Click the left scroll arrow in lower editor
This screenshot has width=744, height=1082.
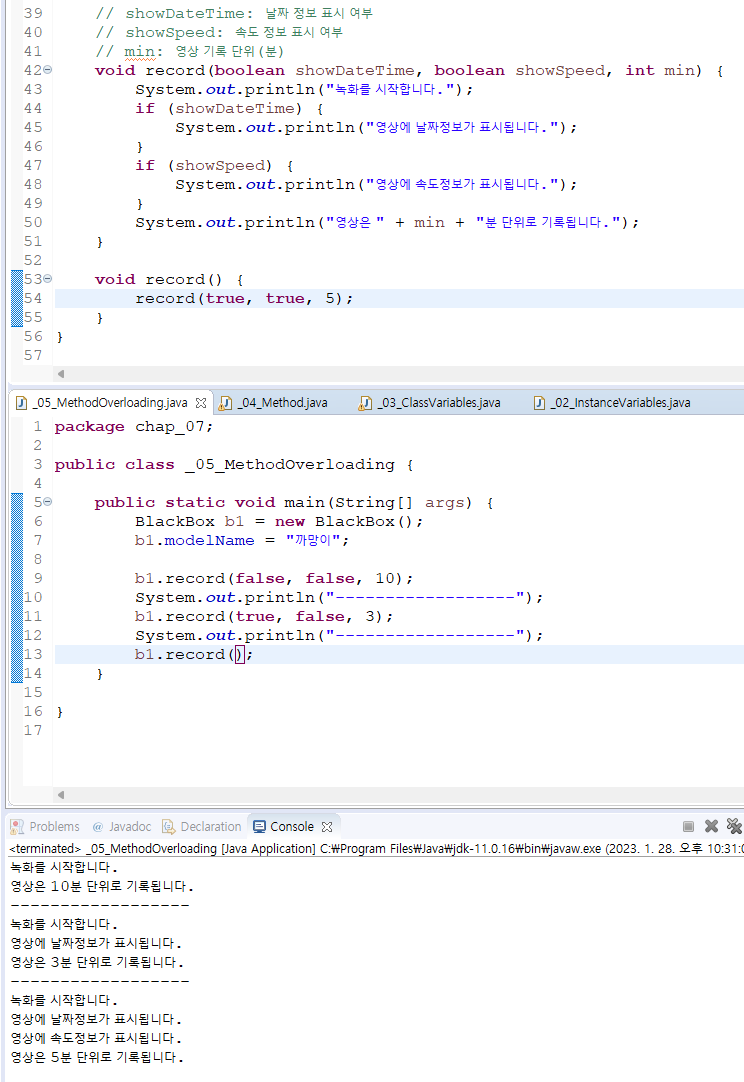tap(61, 795)
